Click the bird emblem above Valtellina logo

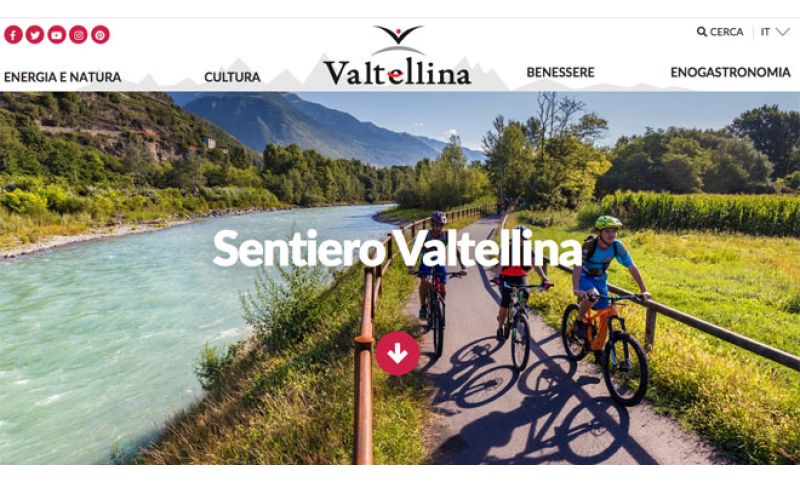398,35
